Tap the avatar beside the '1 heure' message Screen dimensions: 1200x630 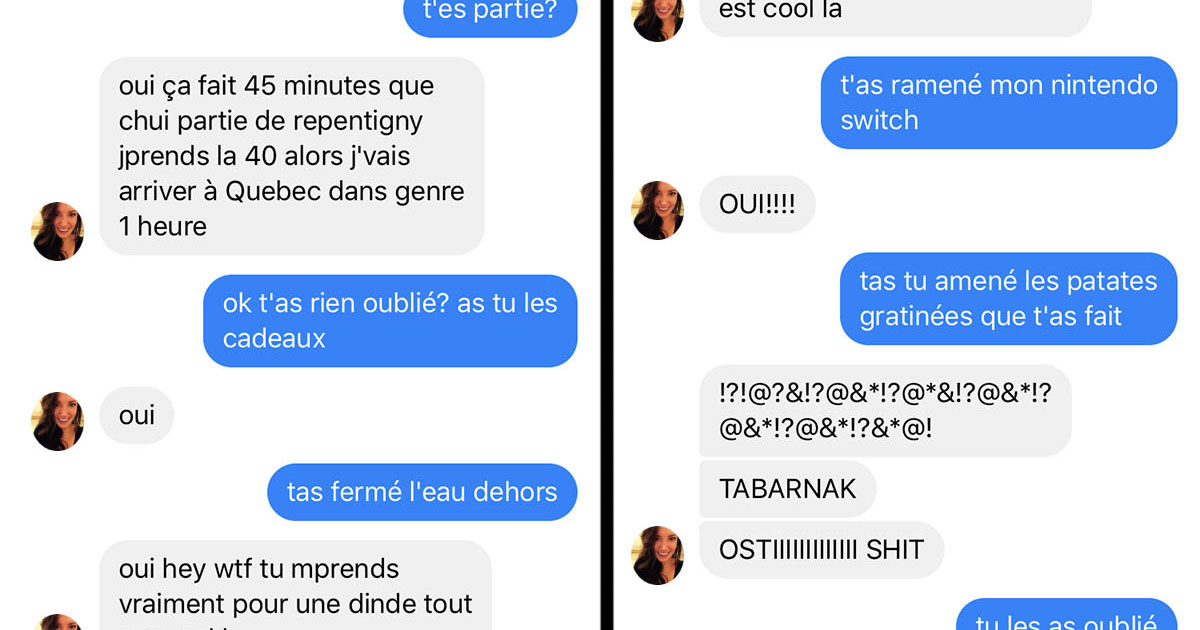pos(58,231)
